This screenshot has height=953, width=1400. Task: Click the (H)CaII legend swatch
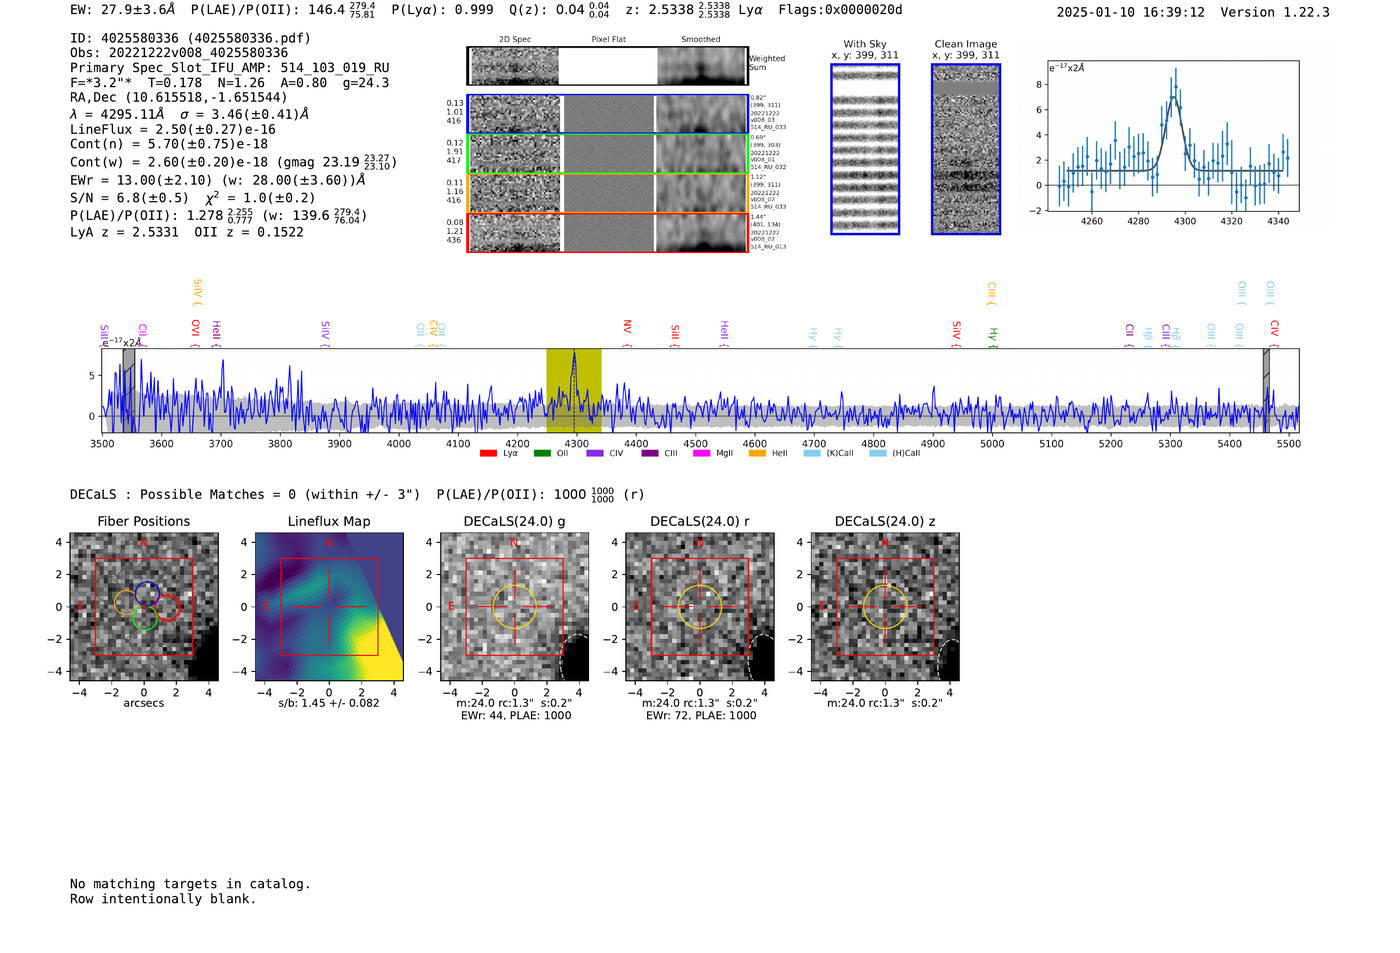tap(878, 453)
